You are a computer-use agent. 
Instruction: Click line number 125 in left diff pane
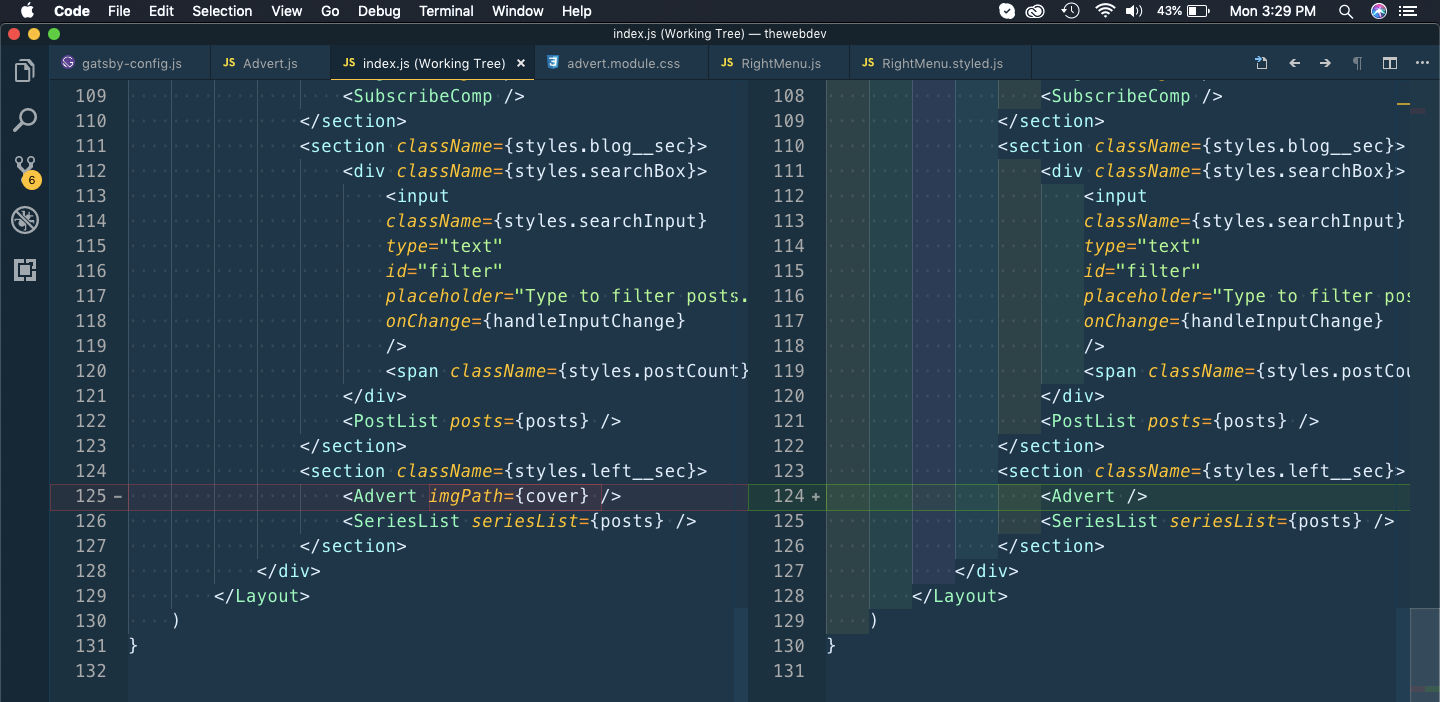click(90, 496)
